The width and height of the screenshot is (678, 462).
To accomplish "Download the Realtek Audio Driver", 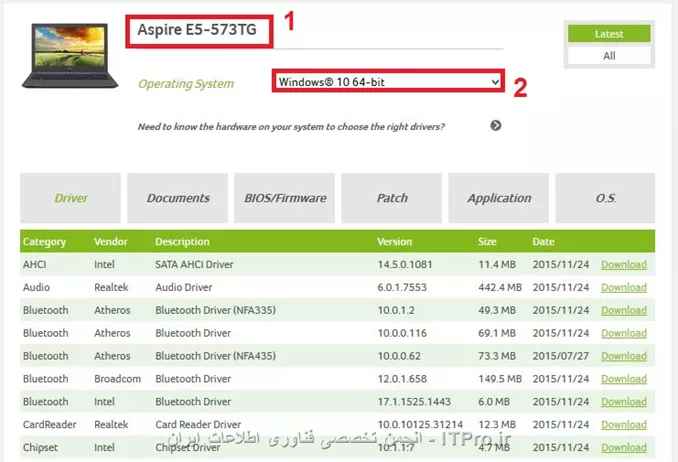I will [x=624, y=287].
